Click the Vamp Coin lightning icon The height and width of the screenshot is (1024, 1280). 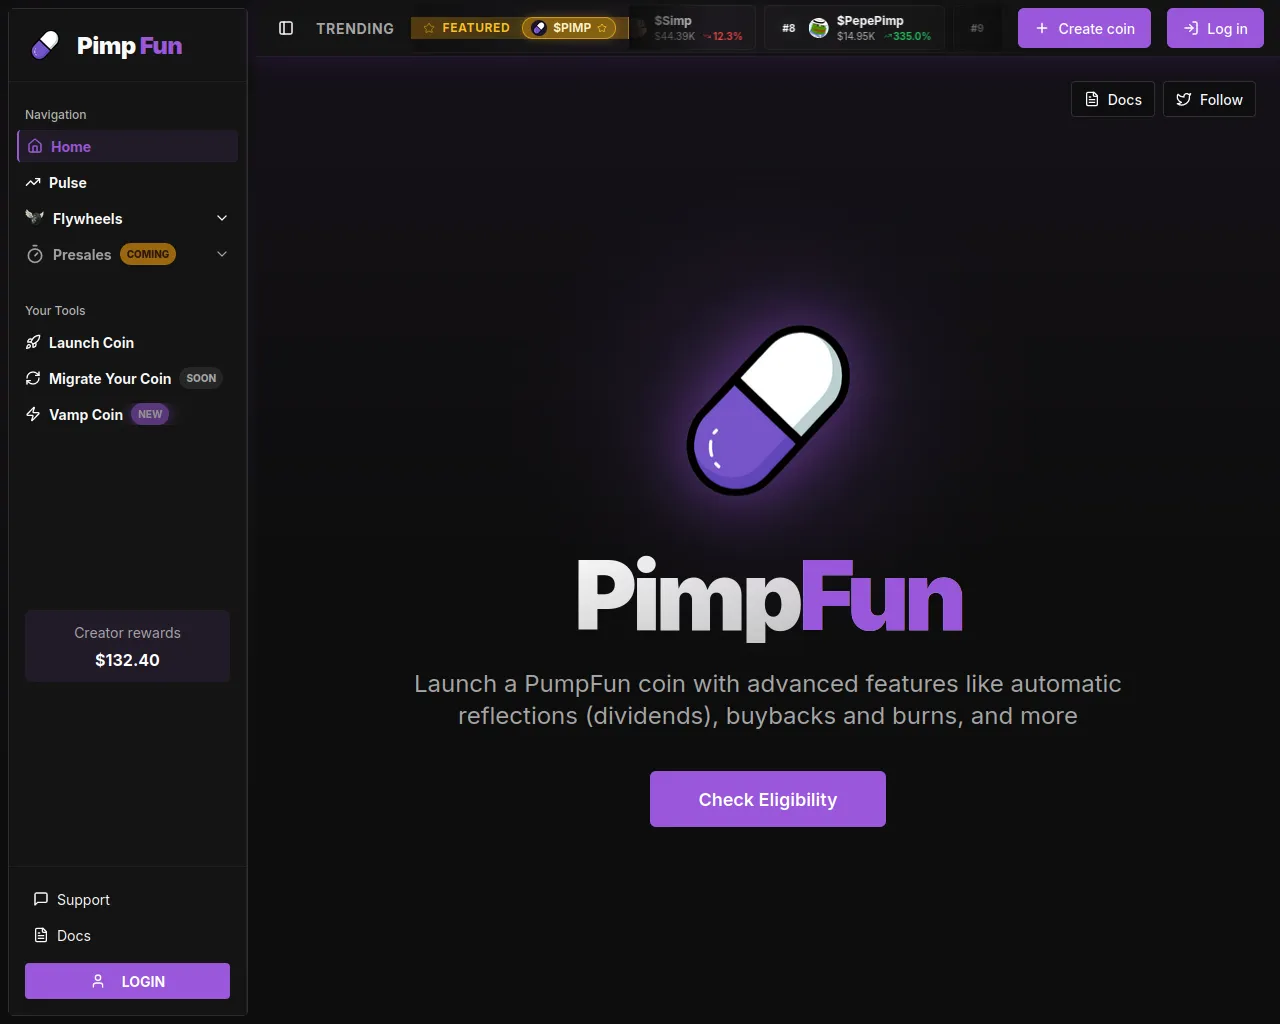33,414
